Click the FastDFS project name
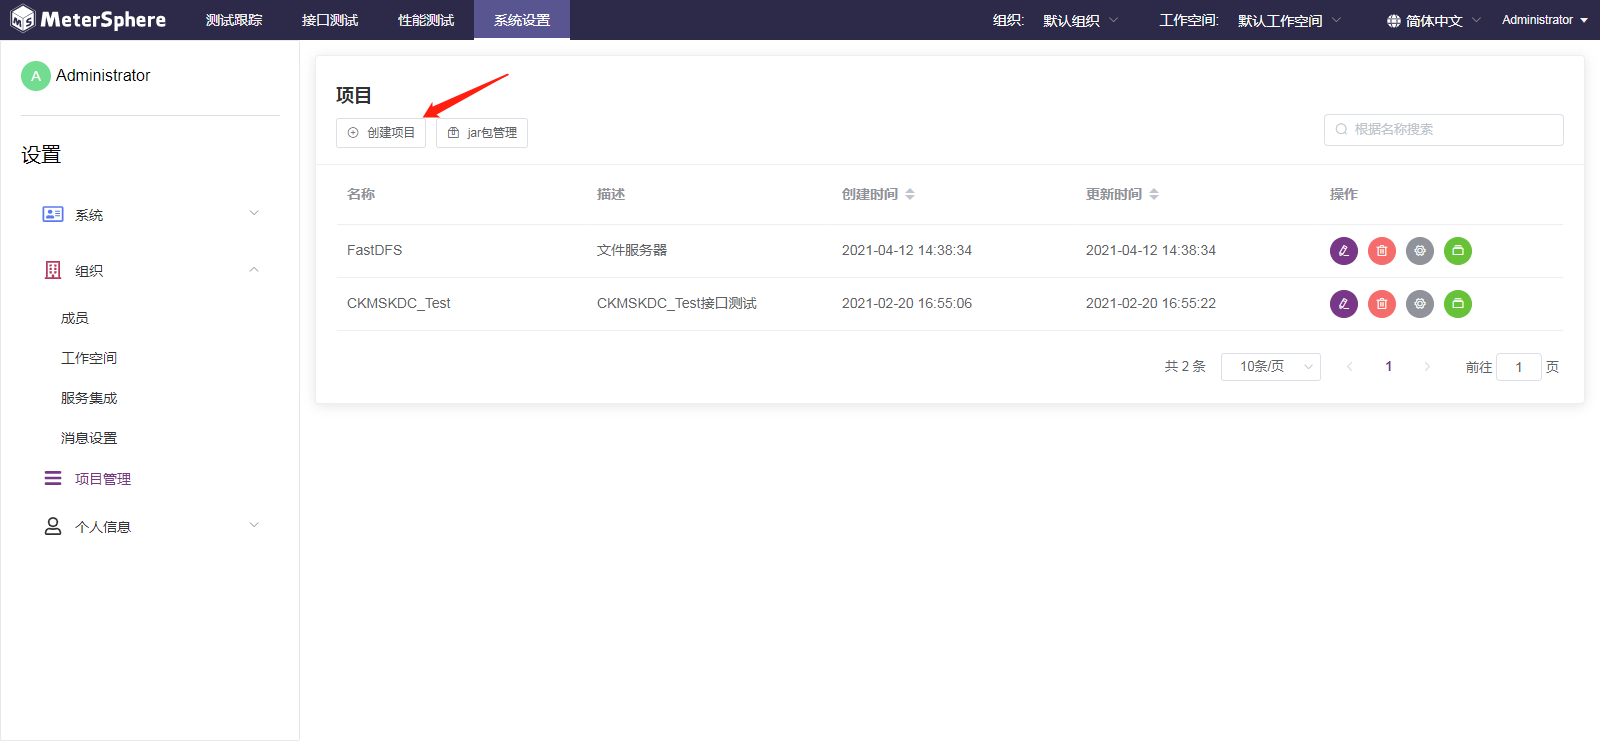This screenshot has height=741, width=1600. [374, 250]
